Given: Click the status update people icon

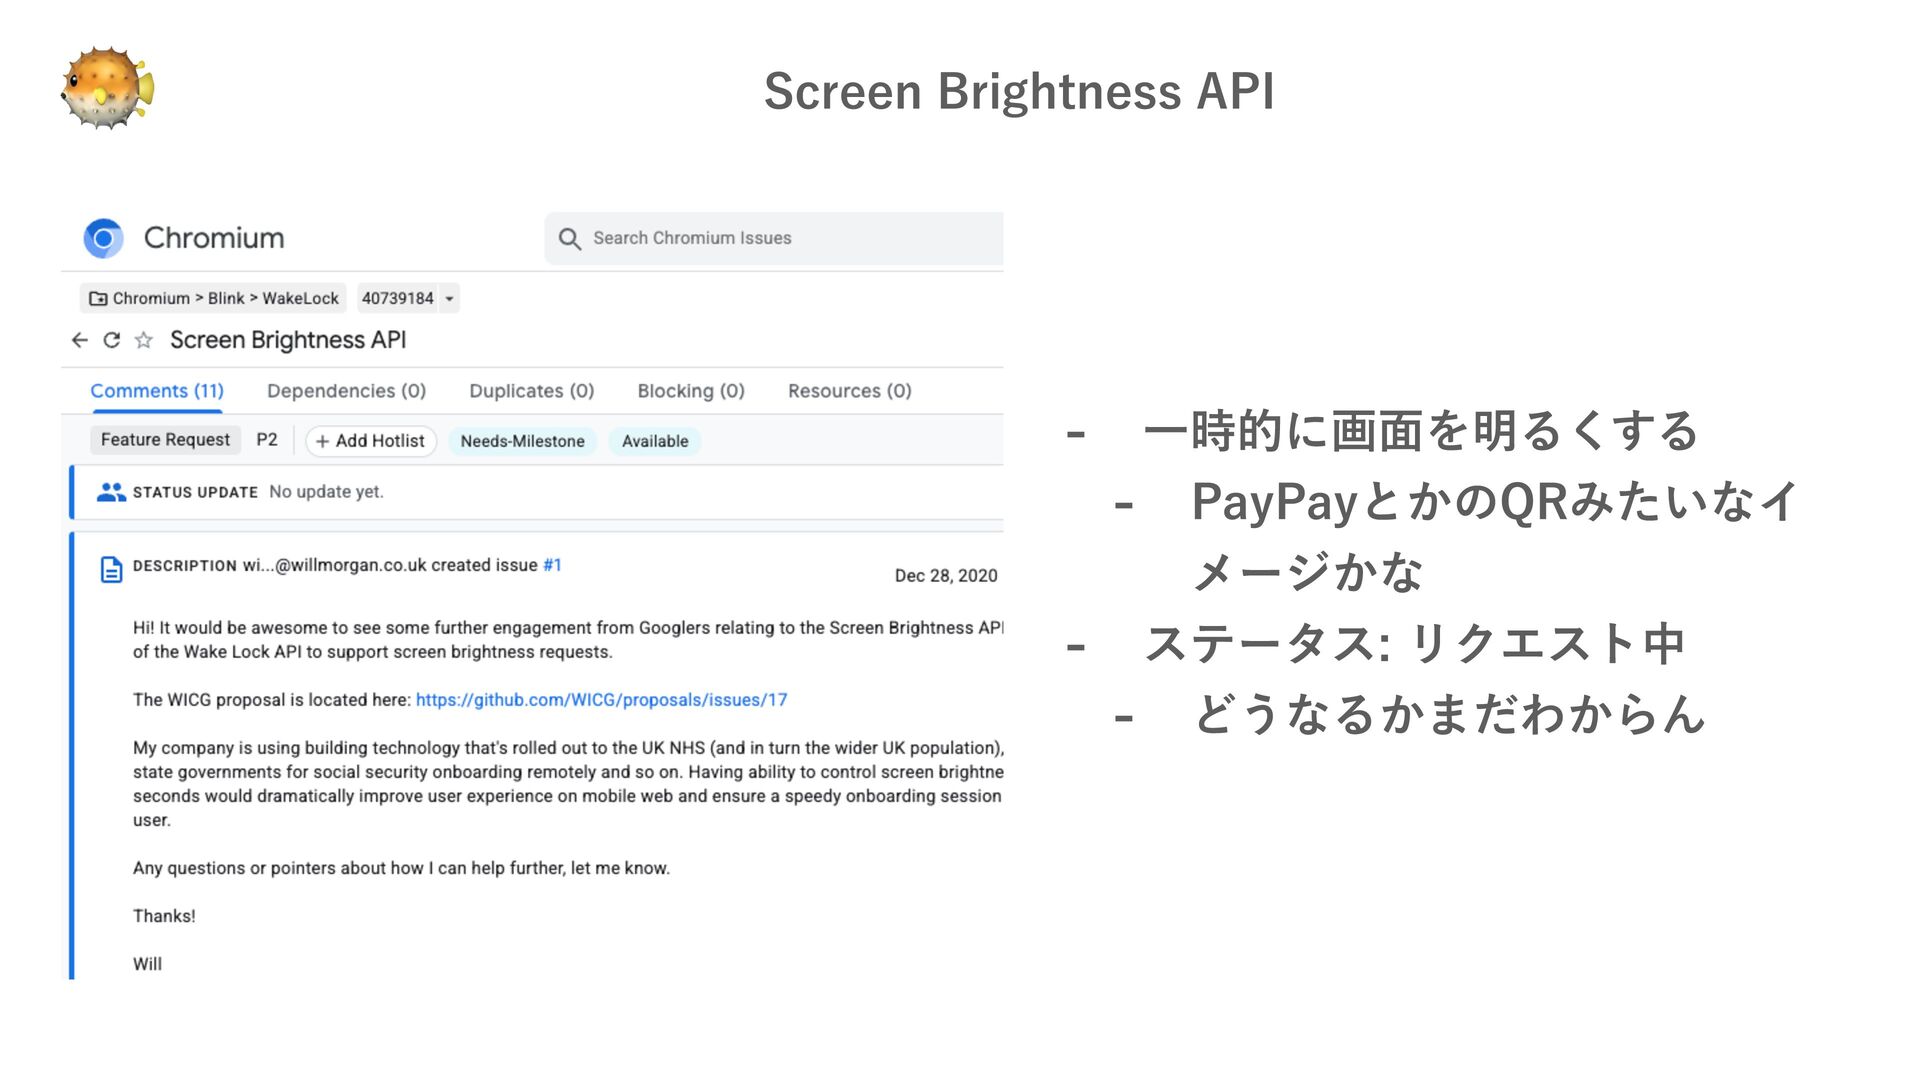Looking at the screenshot, I should point(111,492).
